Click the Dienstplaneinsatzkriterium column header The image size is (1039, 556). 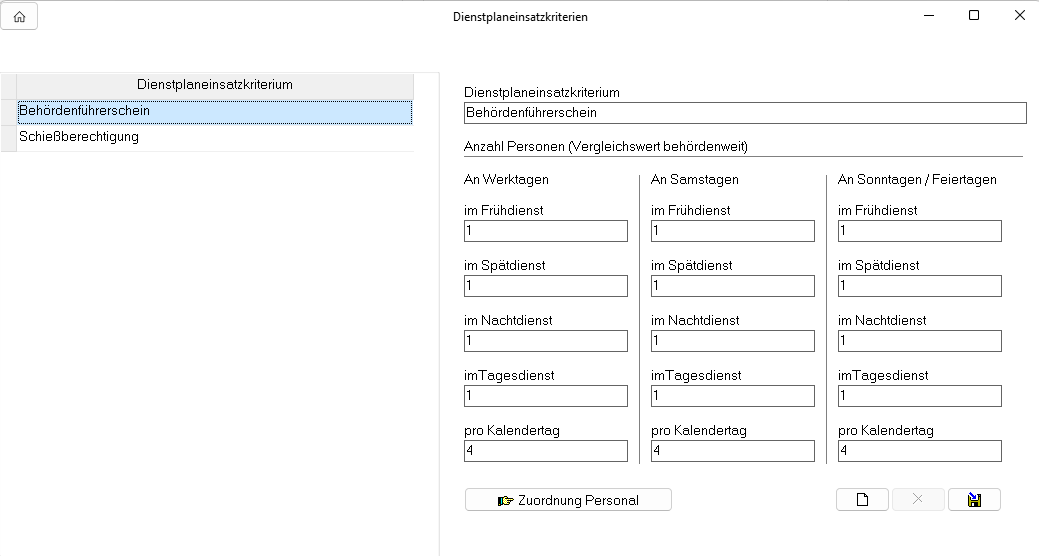click(x=214, y=85)
